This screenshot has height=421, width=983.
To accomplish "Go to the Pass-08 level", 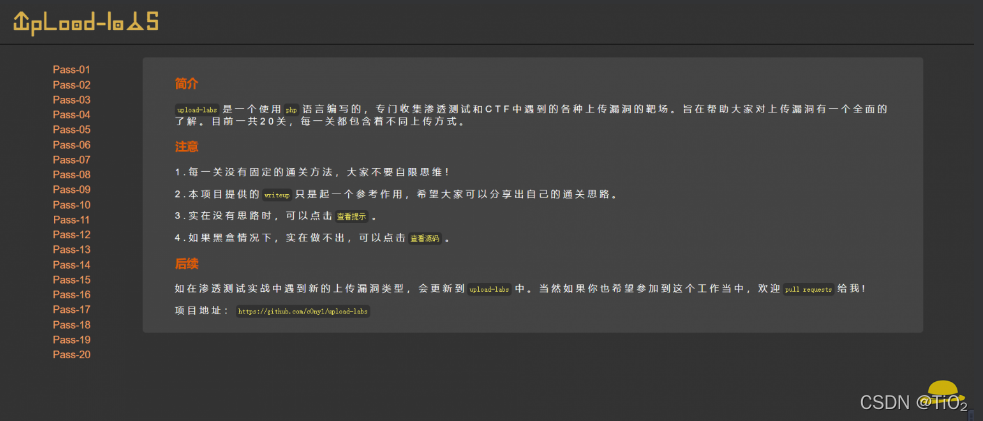I will pyautogui.click(x=71, y=175).
